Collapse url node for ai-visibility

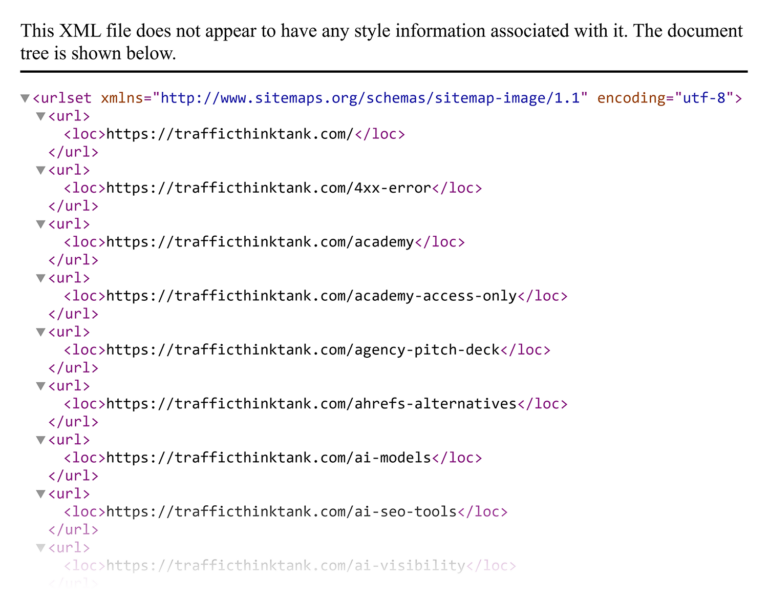(41, 548)
